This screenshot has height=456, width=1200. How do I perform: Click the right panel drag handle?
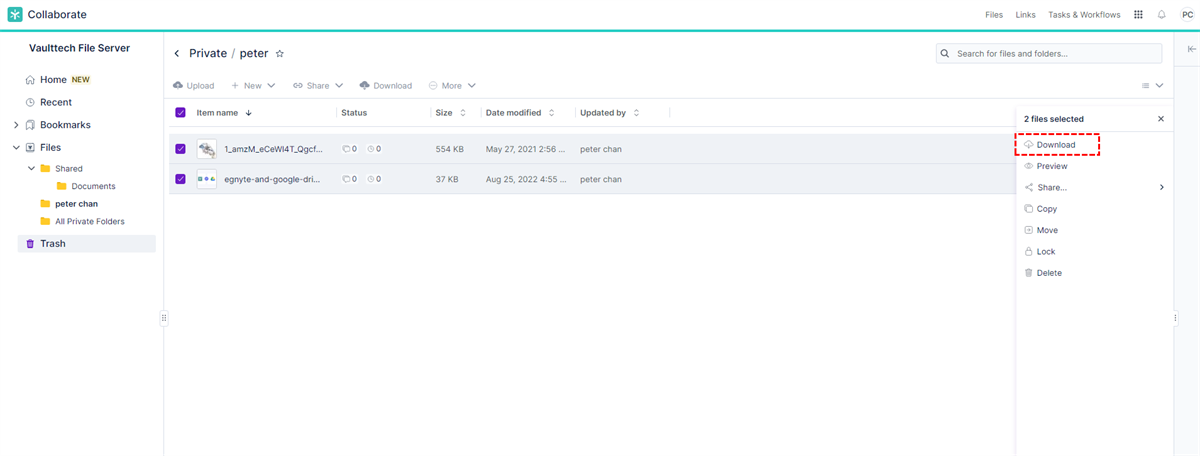(1175, 318)
